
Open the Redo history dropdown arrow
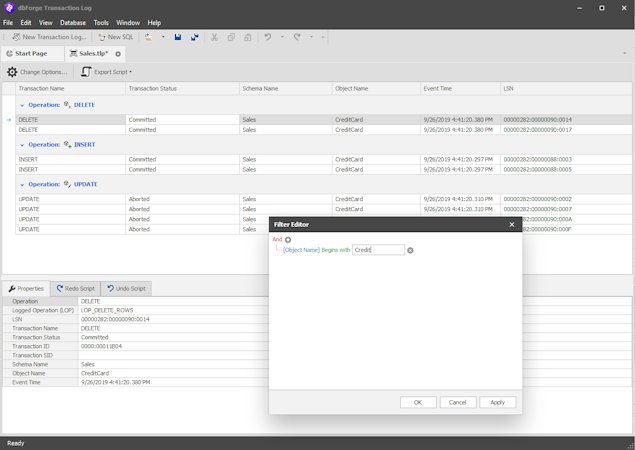click(x=311, y=37)
